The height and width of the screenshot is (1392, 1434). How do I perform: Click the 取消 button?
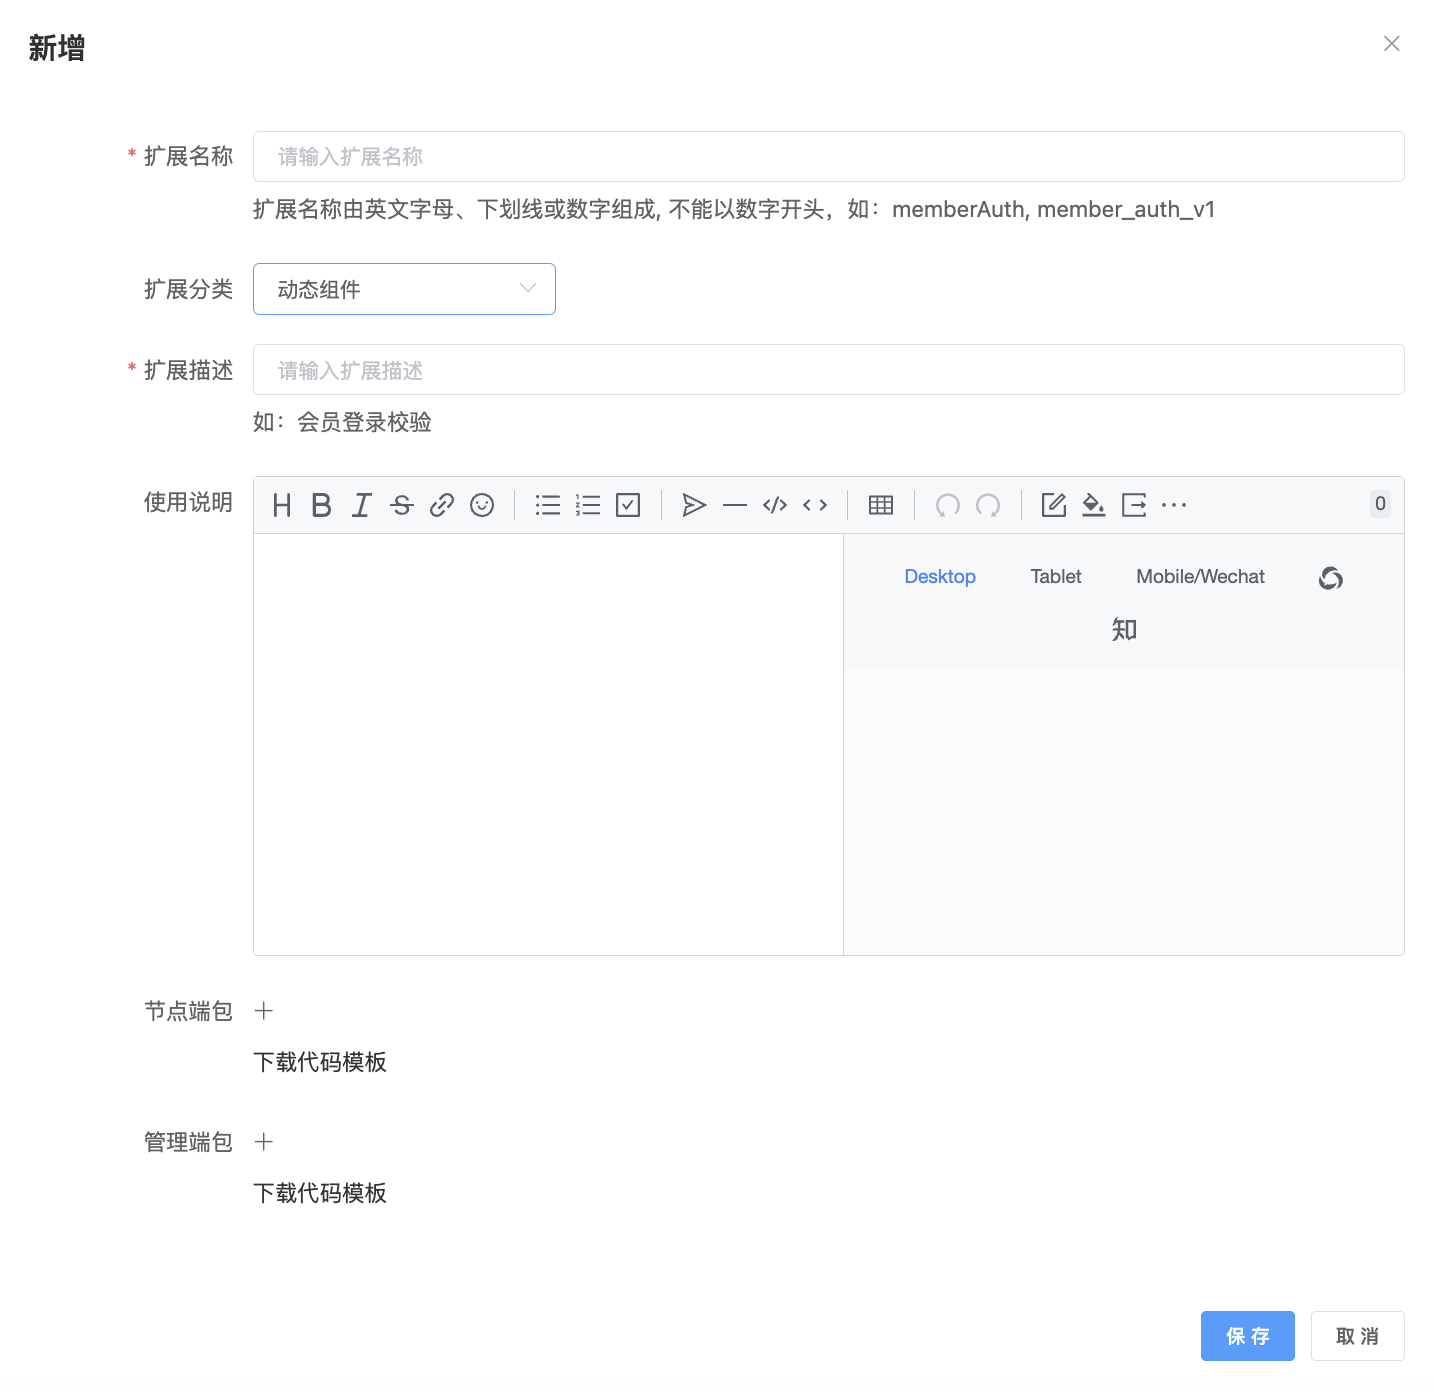[x=1357, y=1336]
